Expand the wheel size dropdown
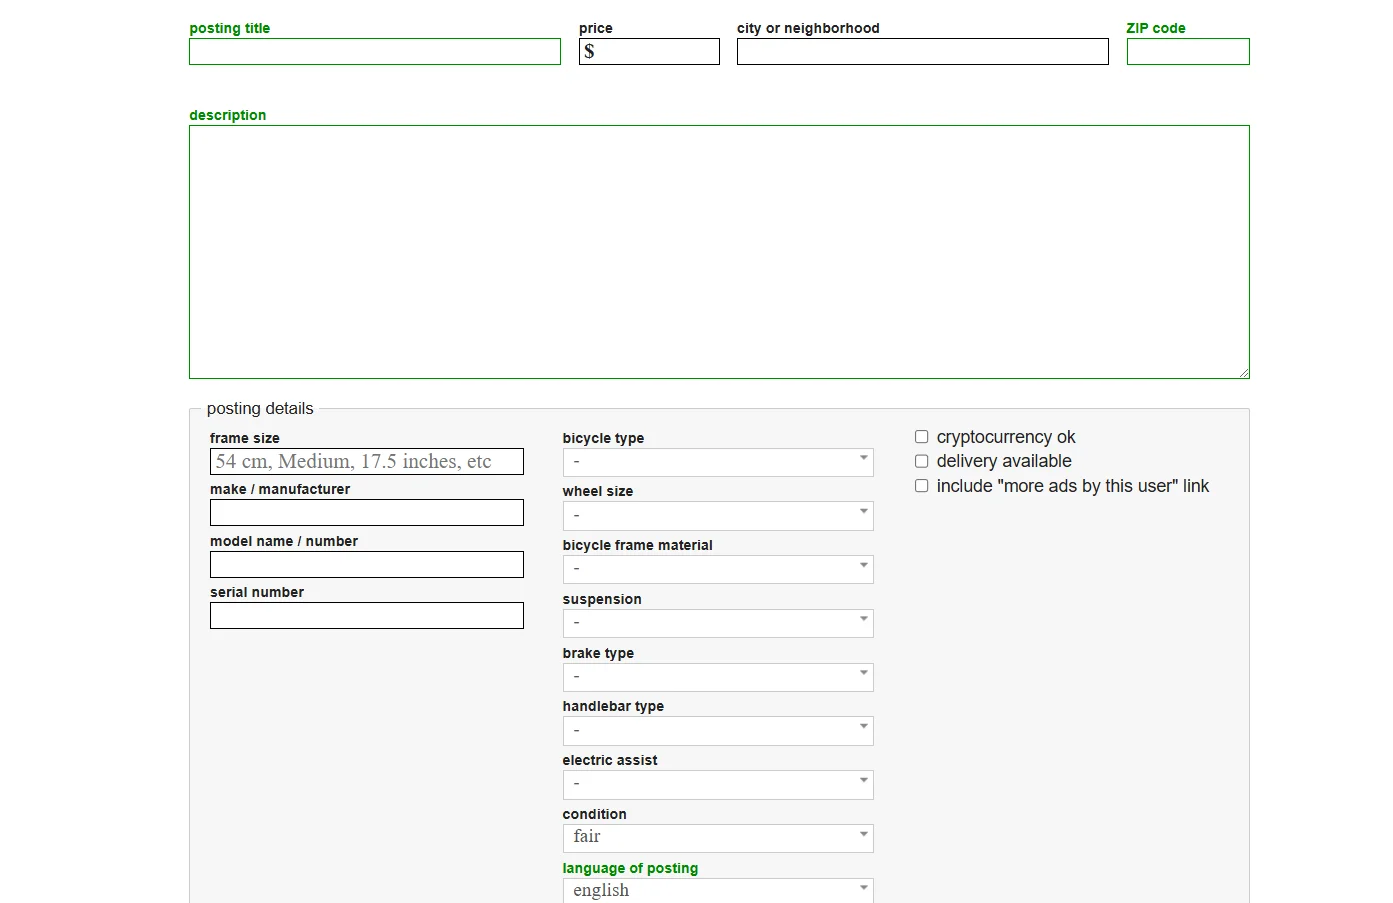The width and height of the screenshot is (1393, 903). (717, 516)
